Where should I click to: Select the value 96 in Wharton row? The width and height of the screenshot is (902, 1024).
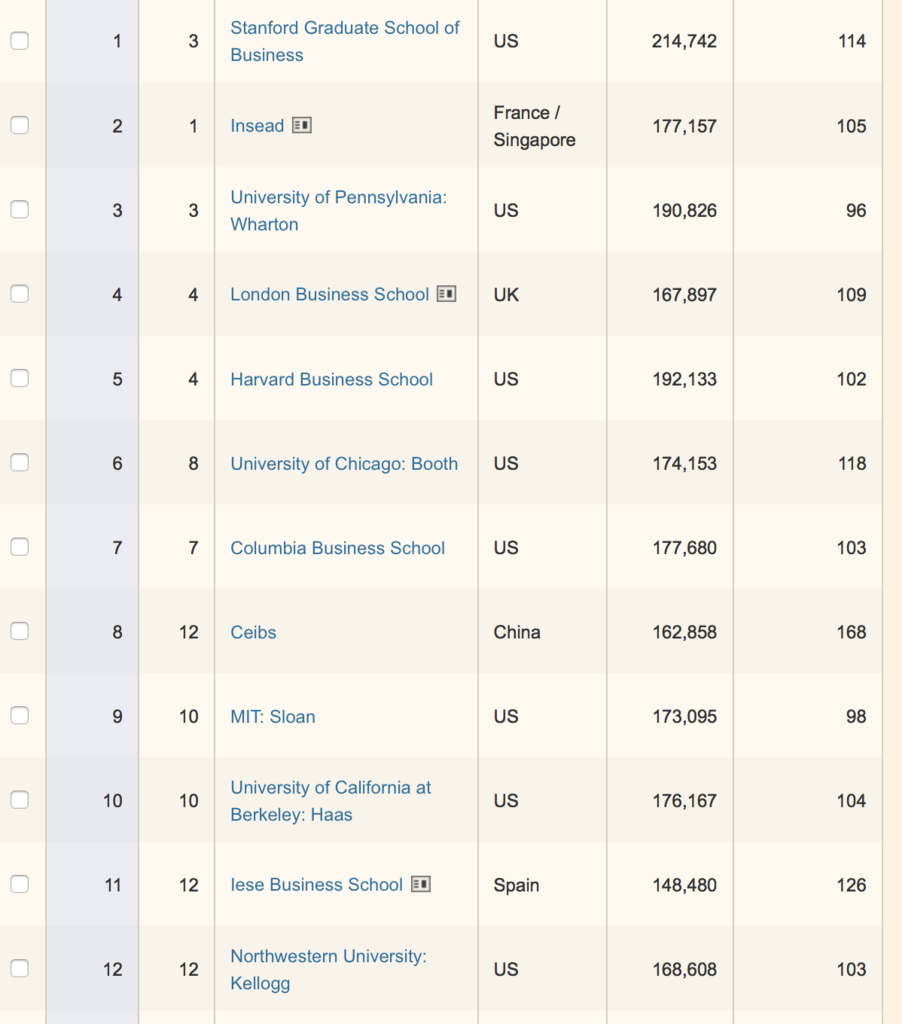tap(856, 210)
